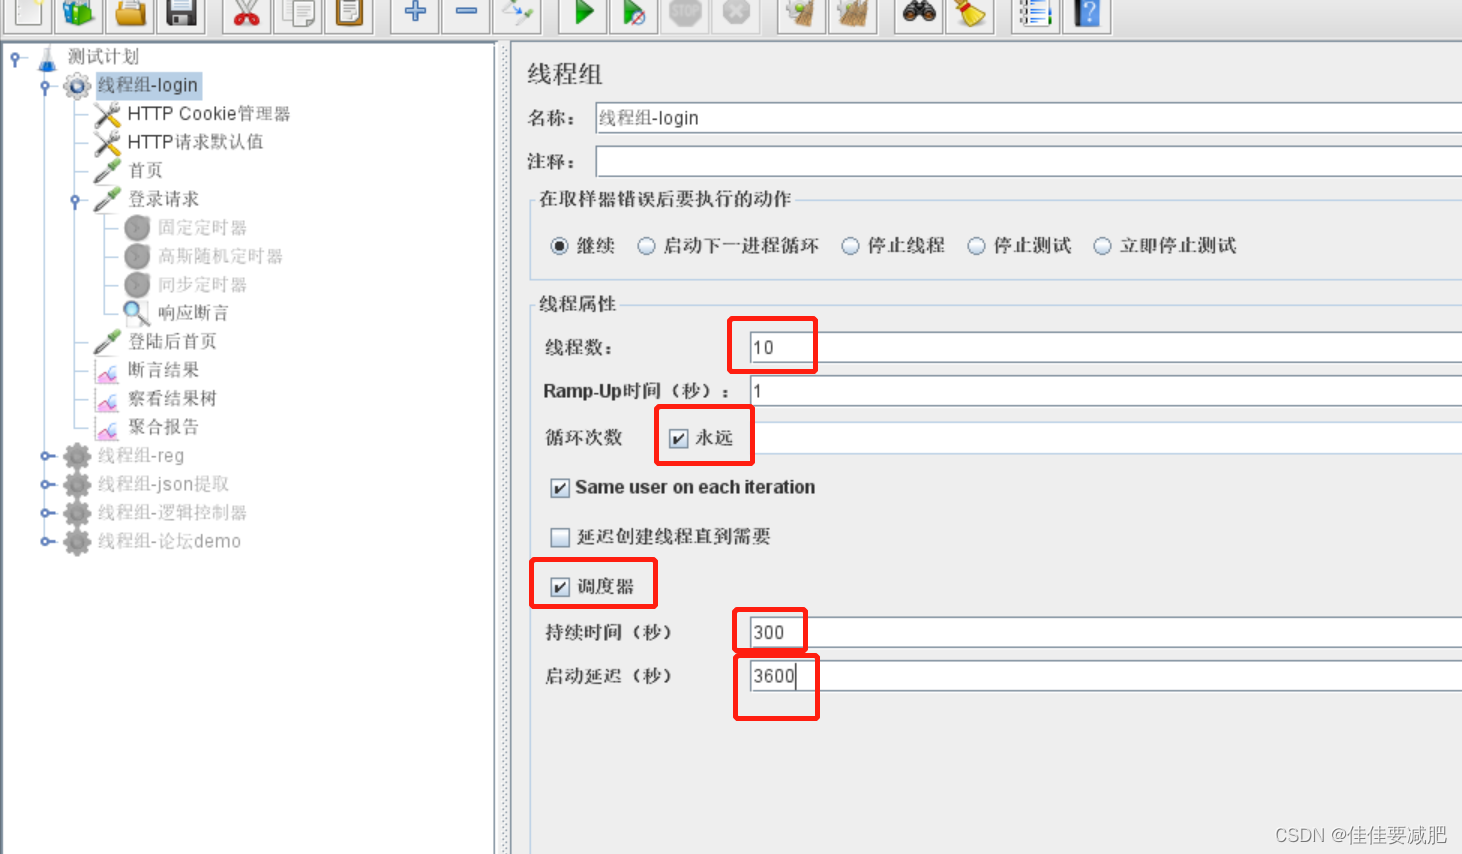
Task: Open the Templates toolbar icon
Action: coord(79,12)
